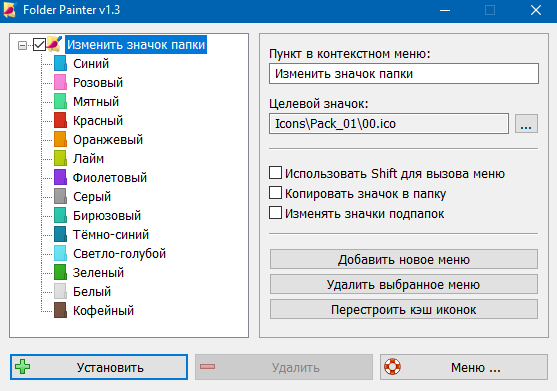Click the lime folder icon beside Лайм
557x391 pixels.
point(60,158)
